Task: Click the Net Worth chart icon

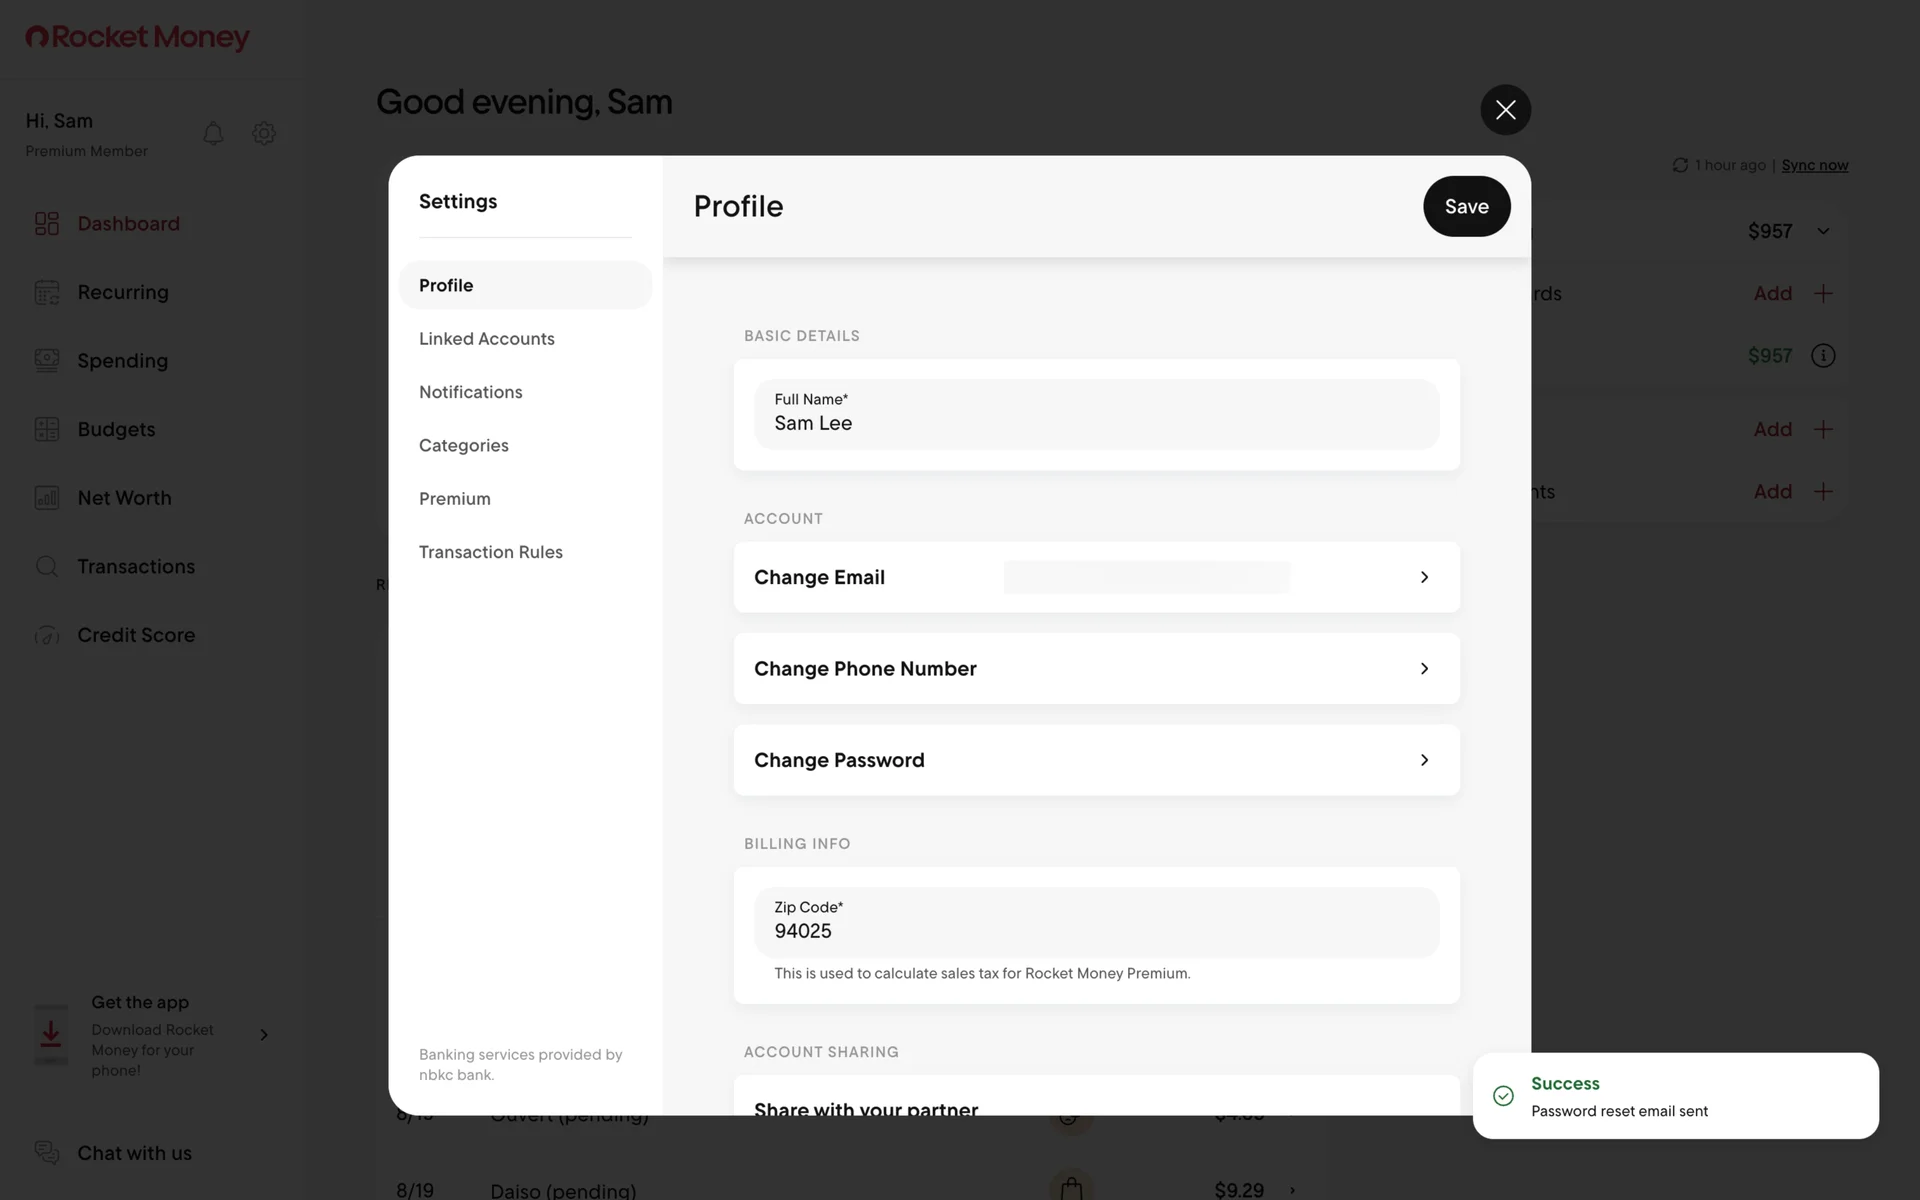Action: 47,498
